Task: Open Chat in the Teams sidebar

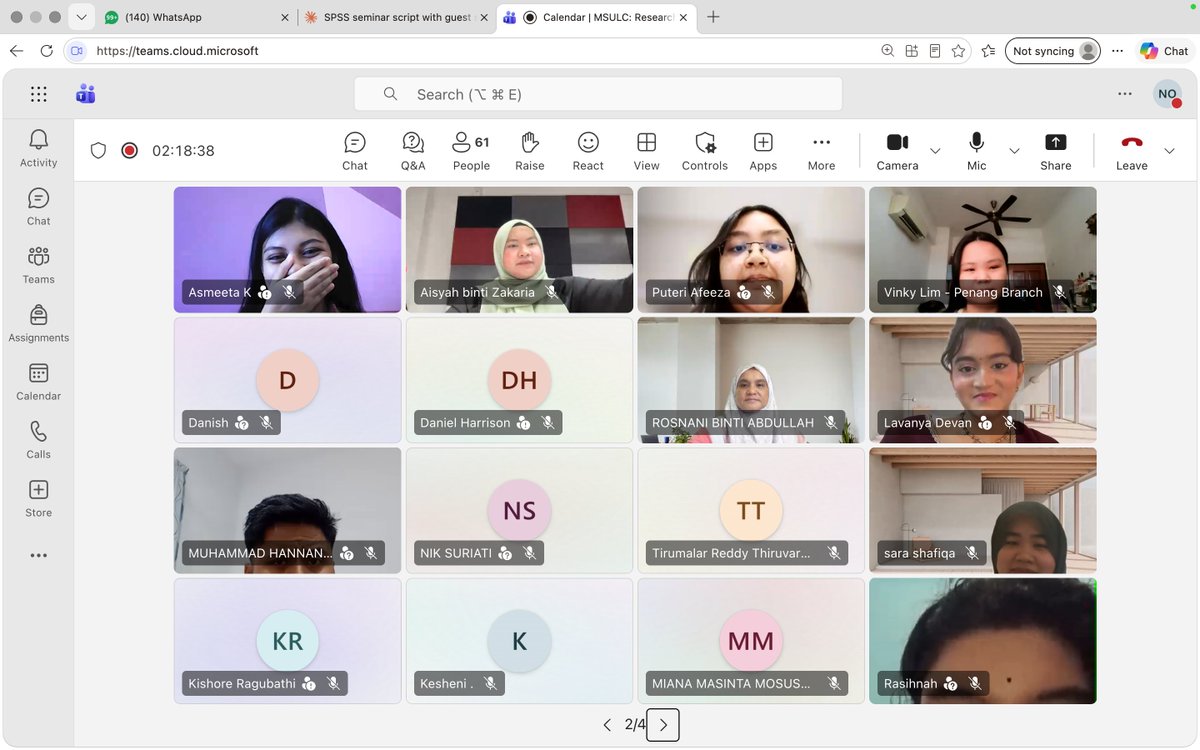Action: tap(38, 207)
